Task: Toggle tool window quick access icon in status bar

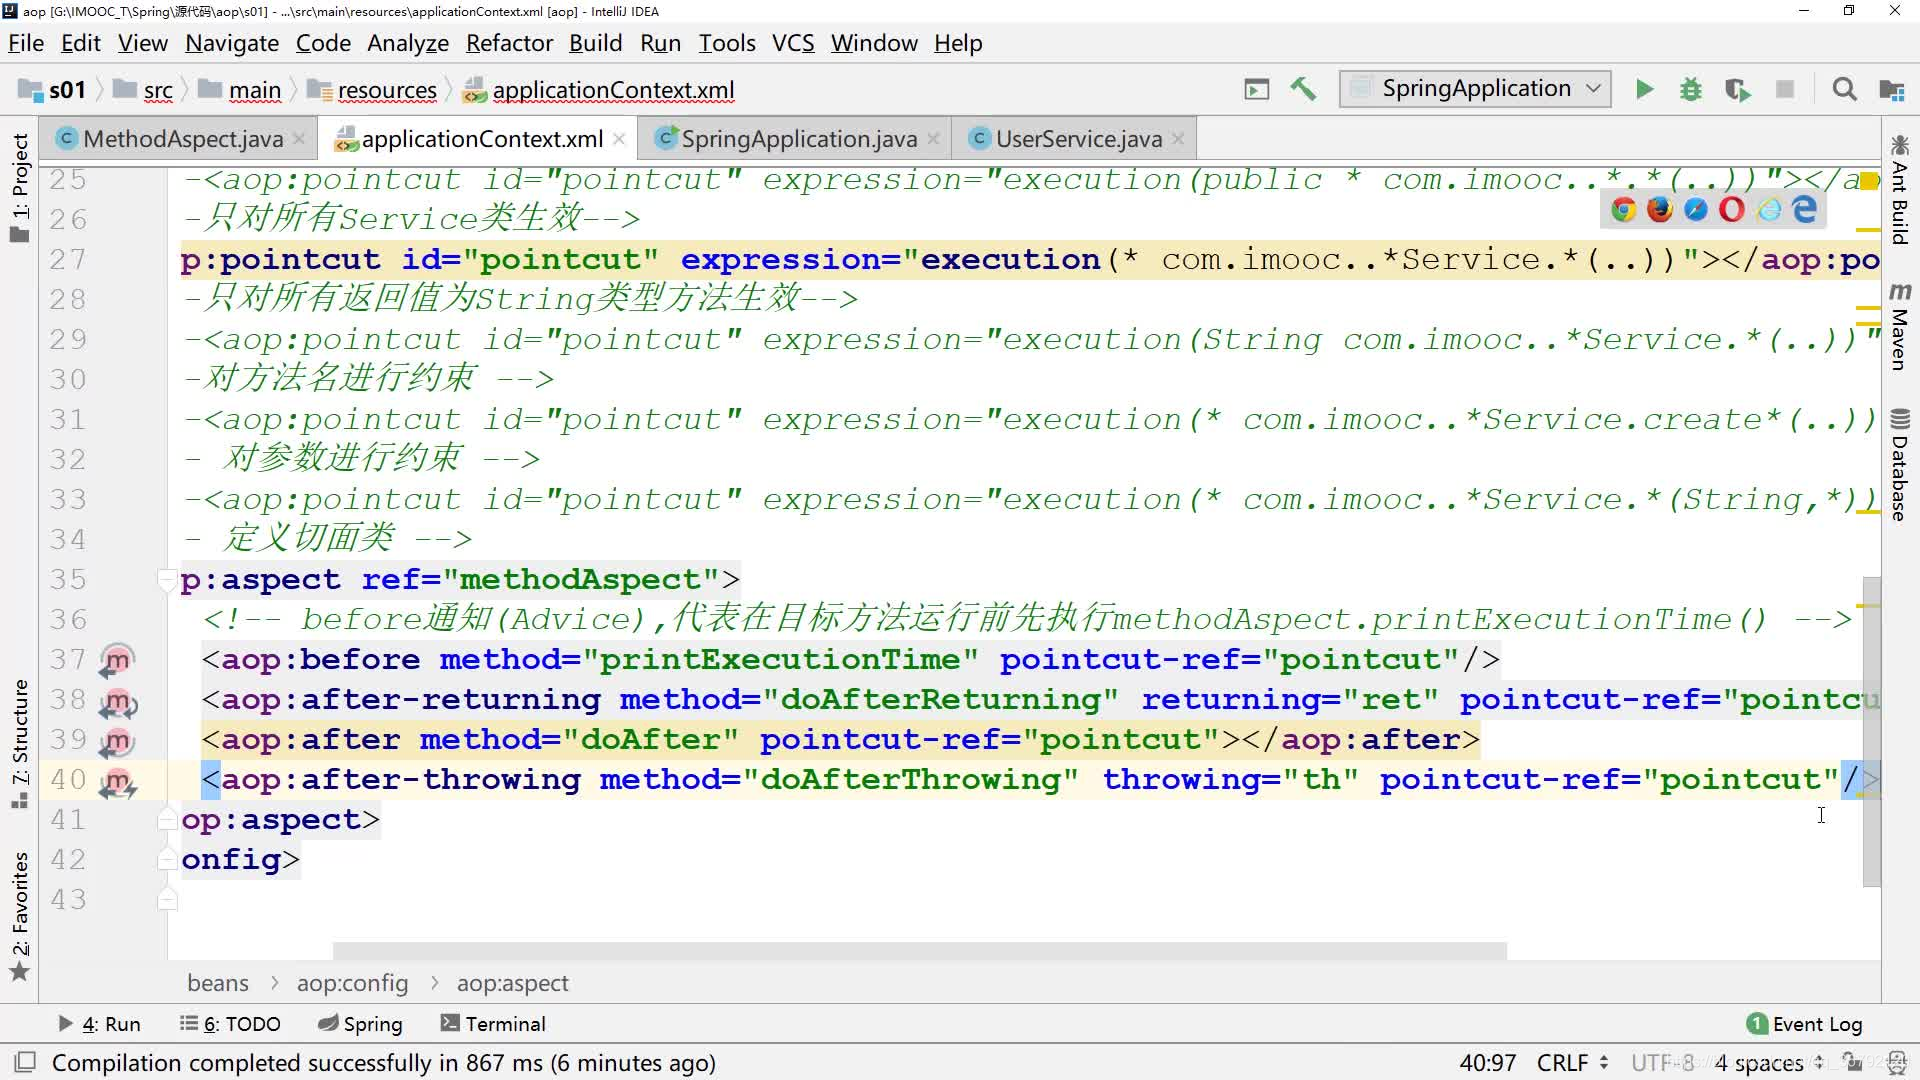Action: (25, 1062)
